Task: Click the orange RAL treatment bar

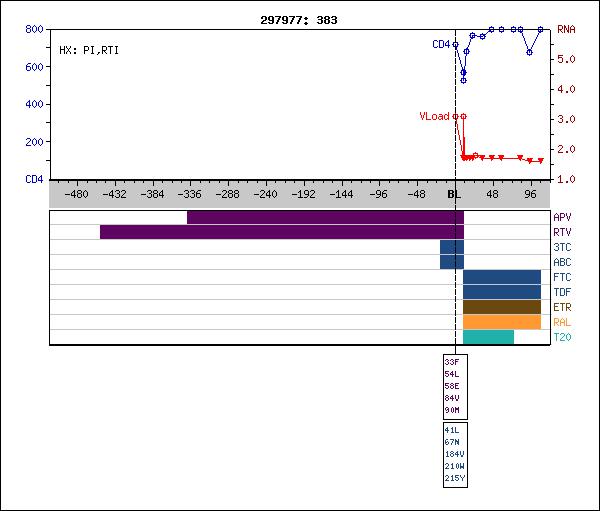Action: pos(501,322)
